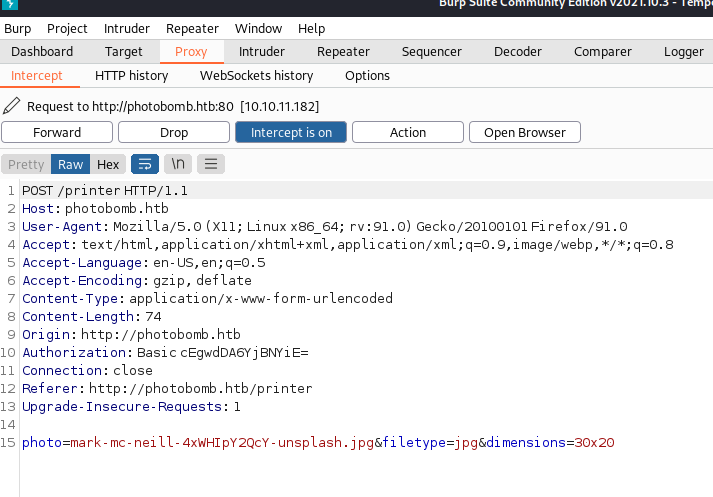
Task: Click the photo parameter value in body
Action: 222,442
